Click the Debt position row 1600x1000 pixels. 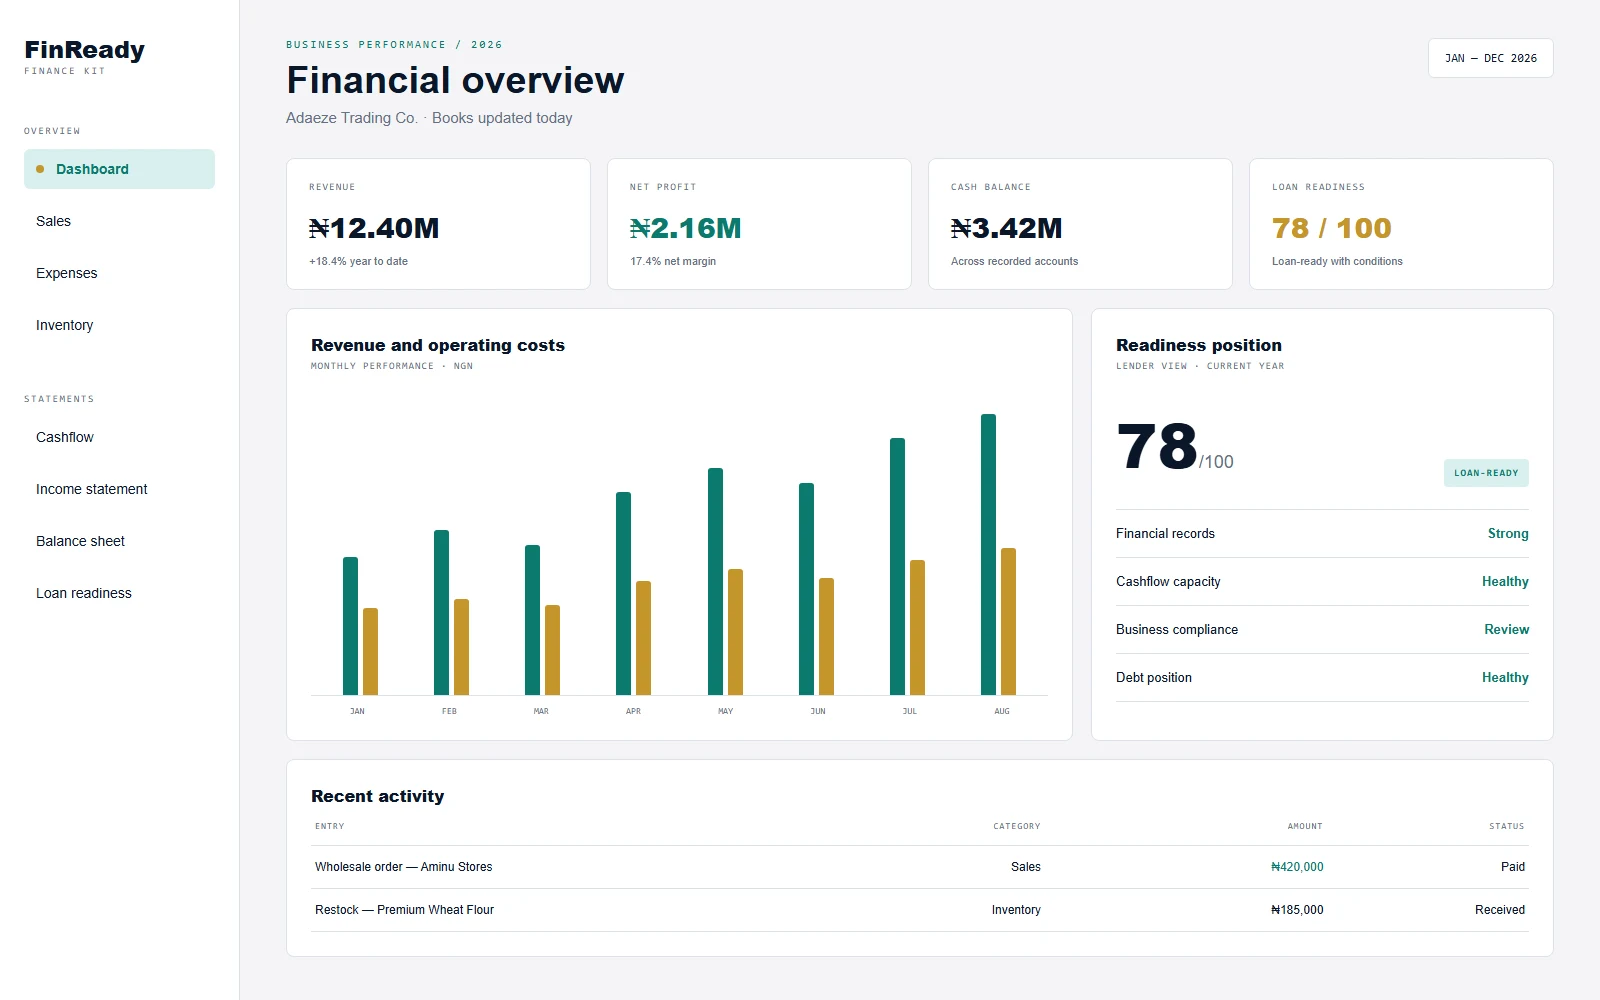pyautogui.click(x=1322, y=678)
